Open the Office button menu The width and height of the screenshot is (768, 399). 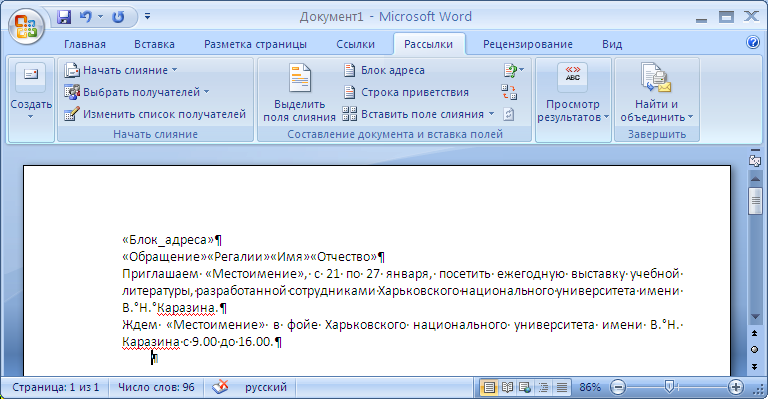click(26, 25)
